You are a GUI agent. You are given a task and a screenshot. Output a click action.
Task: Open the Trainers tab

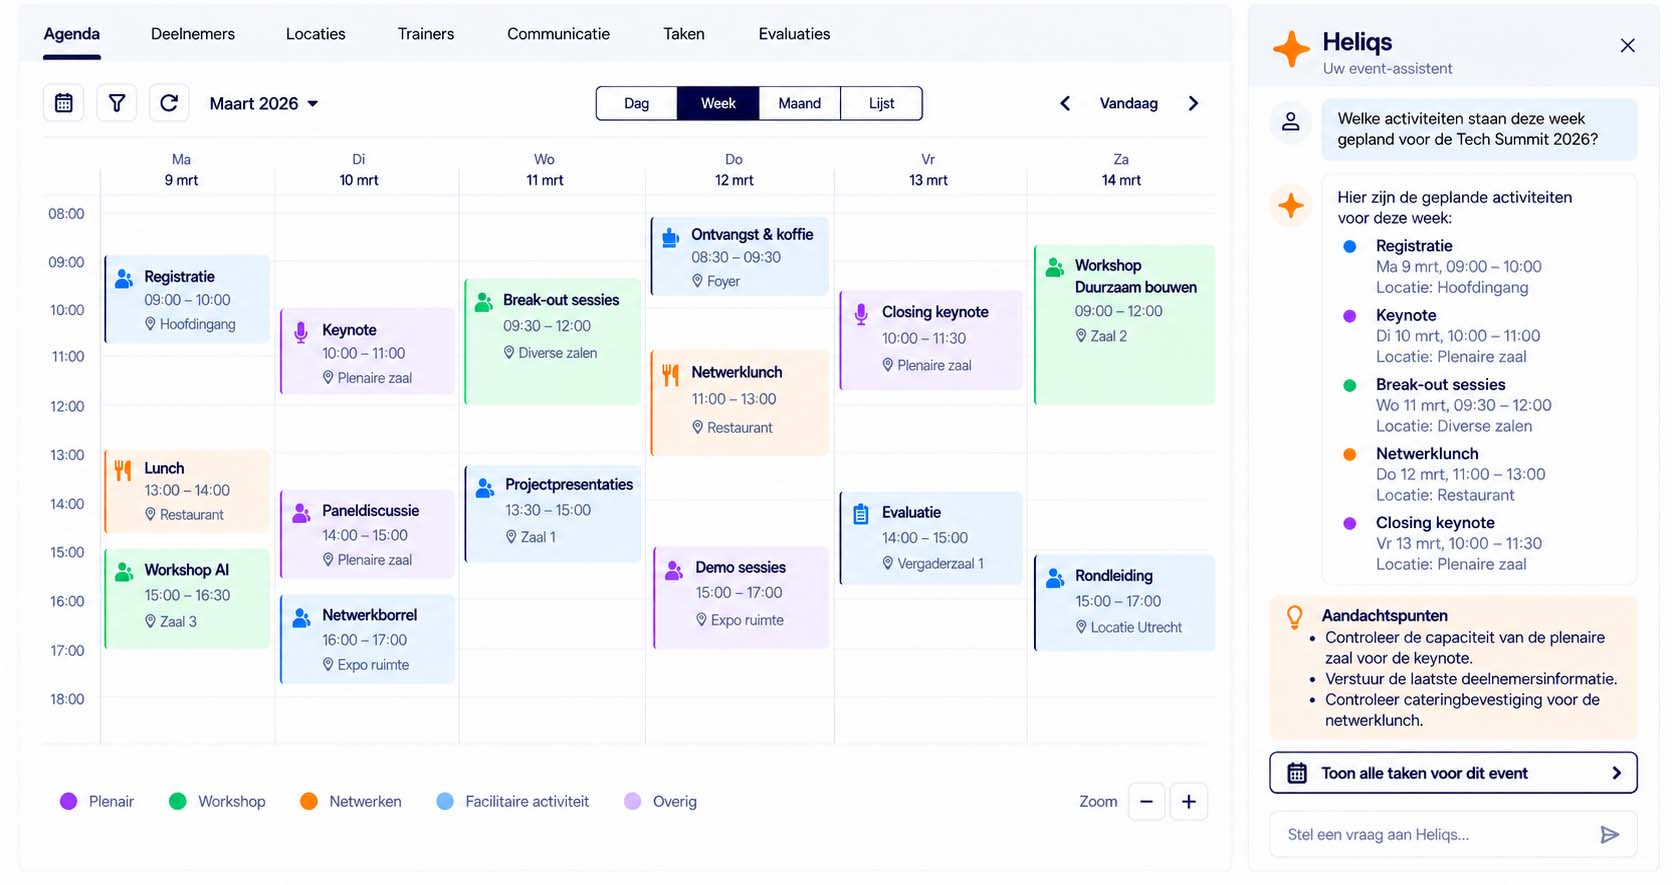coord(426,34)
